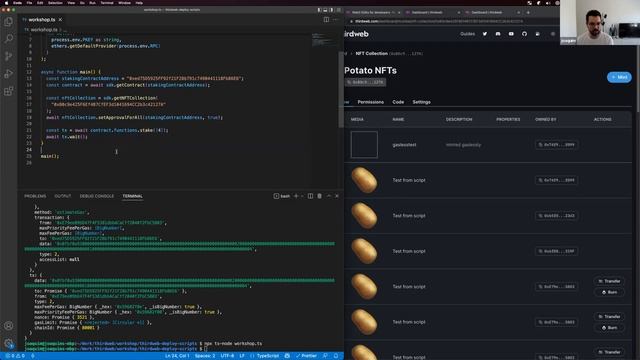
Task: Toggle the secondary sidebar layout icon
Action: (x=331, y=10)
